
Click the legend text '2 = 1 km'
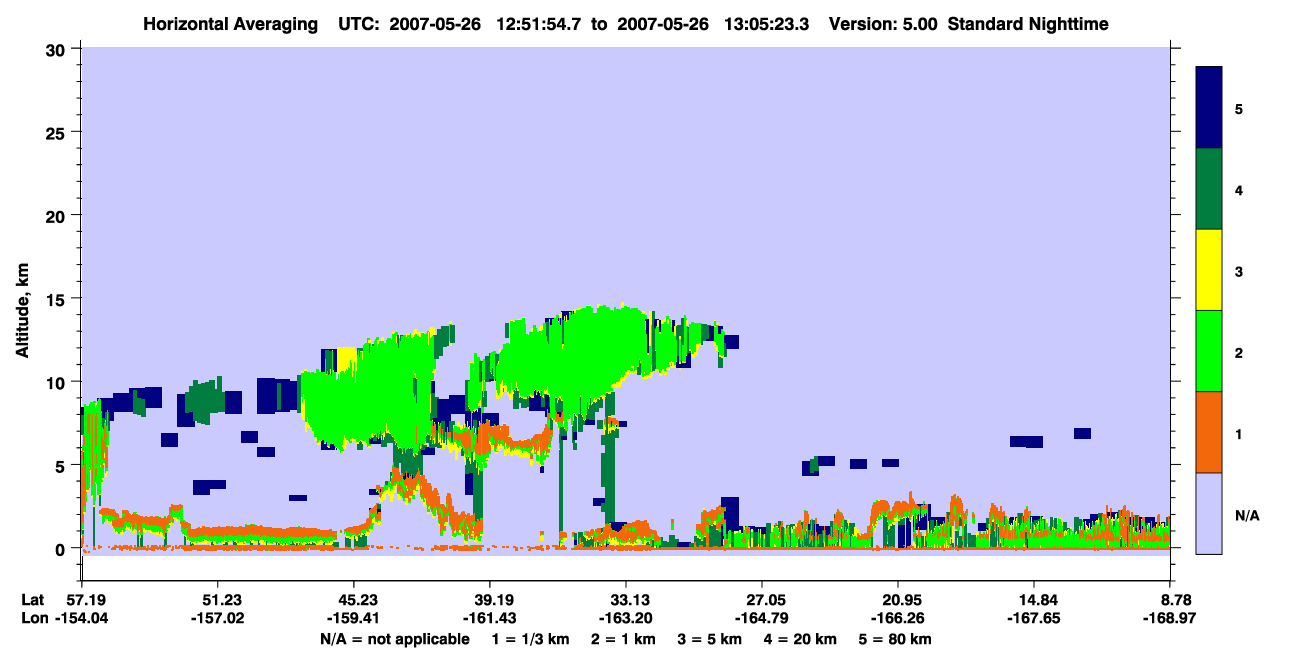[x=624, y=639]
